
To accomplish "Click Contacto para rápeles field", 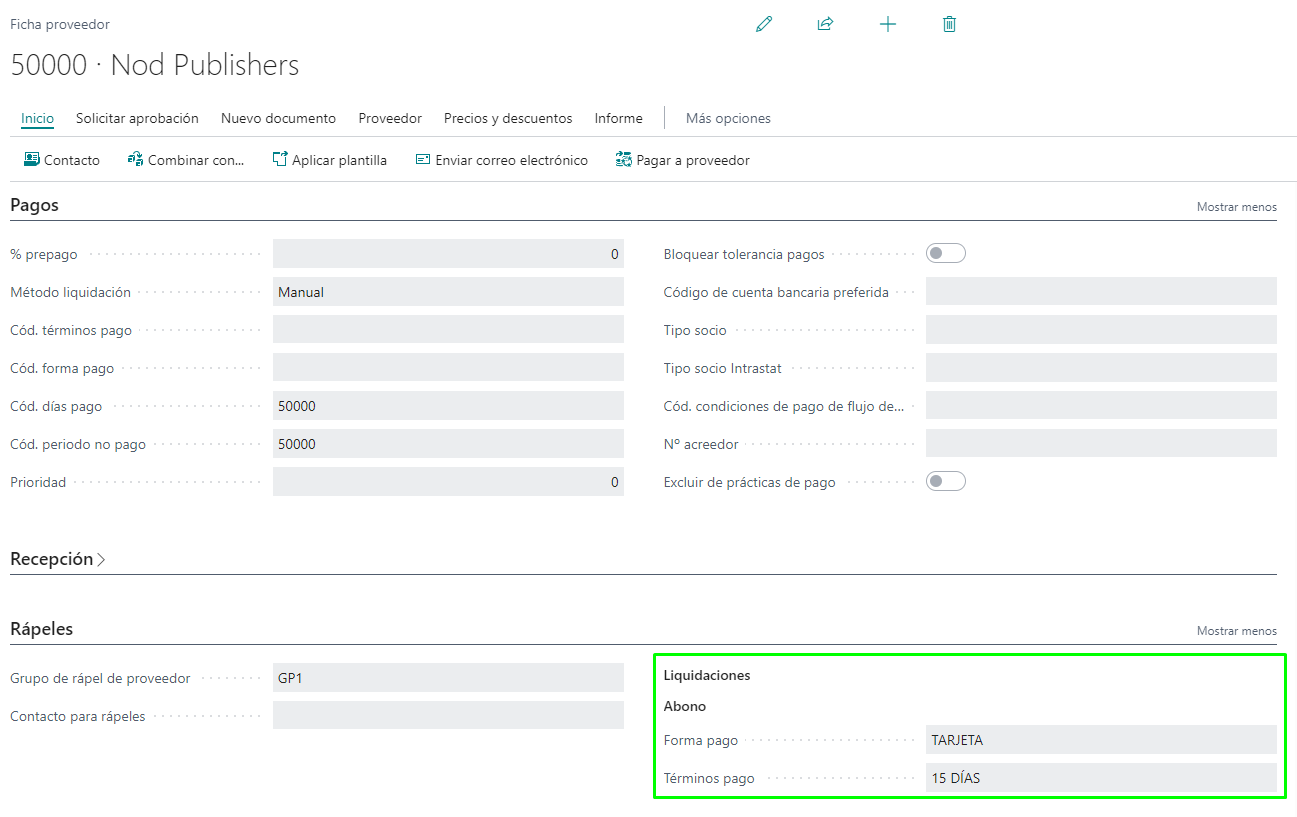I will (x=448, y=716).
